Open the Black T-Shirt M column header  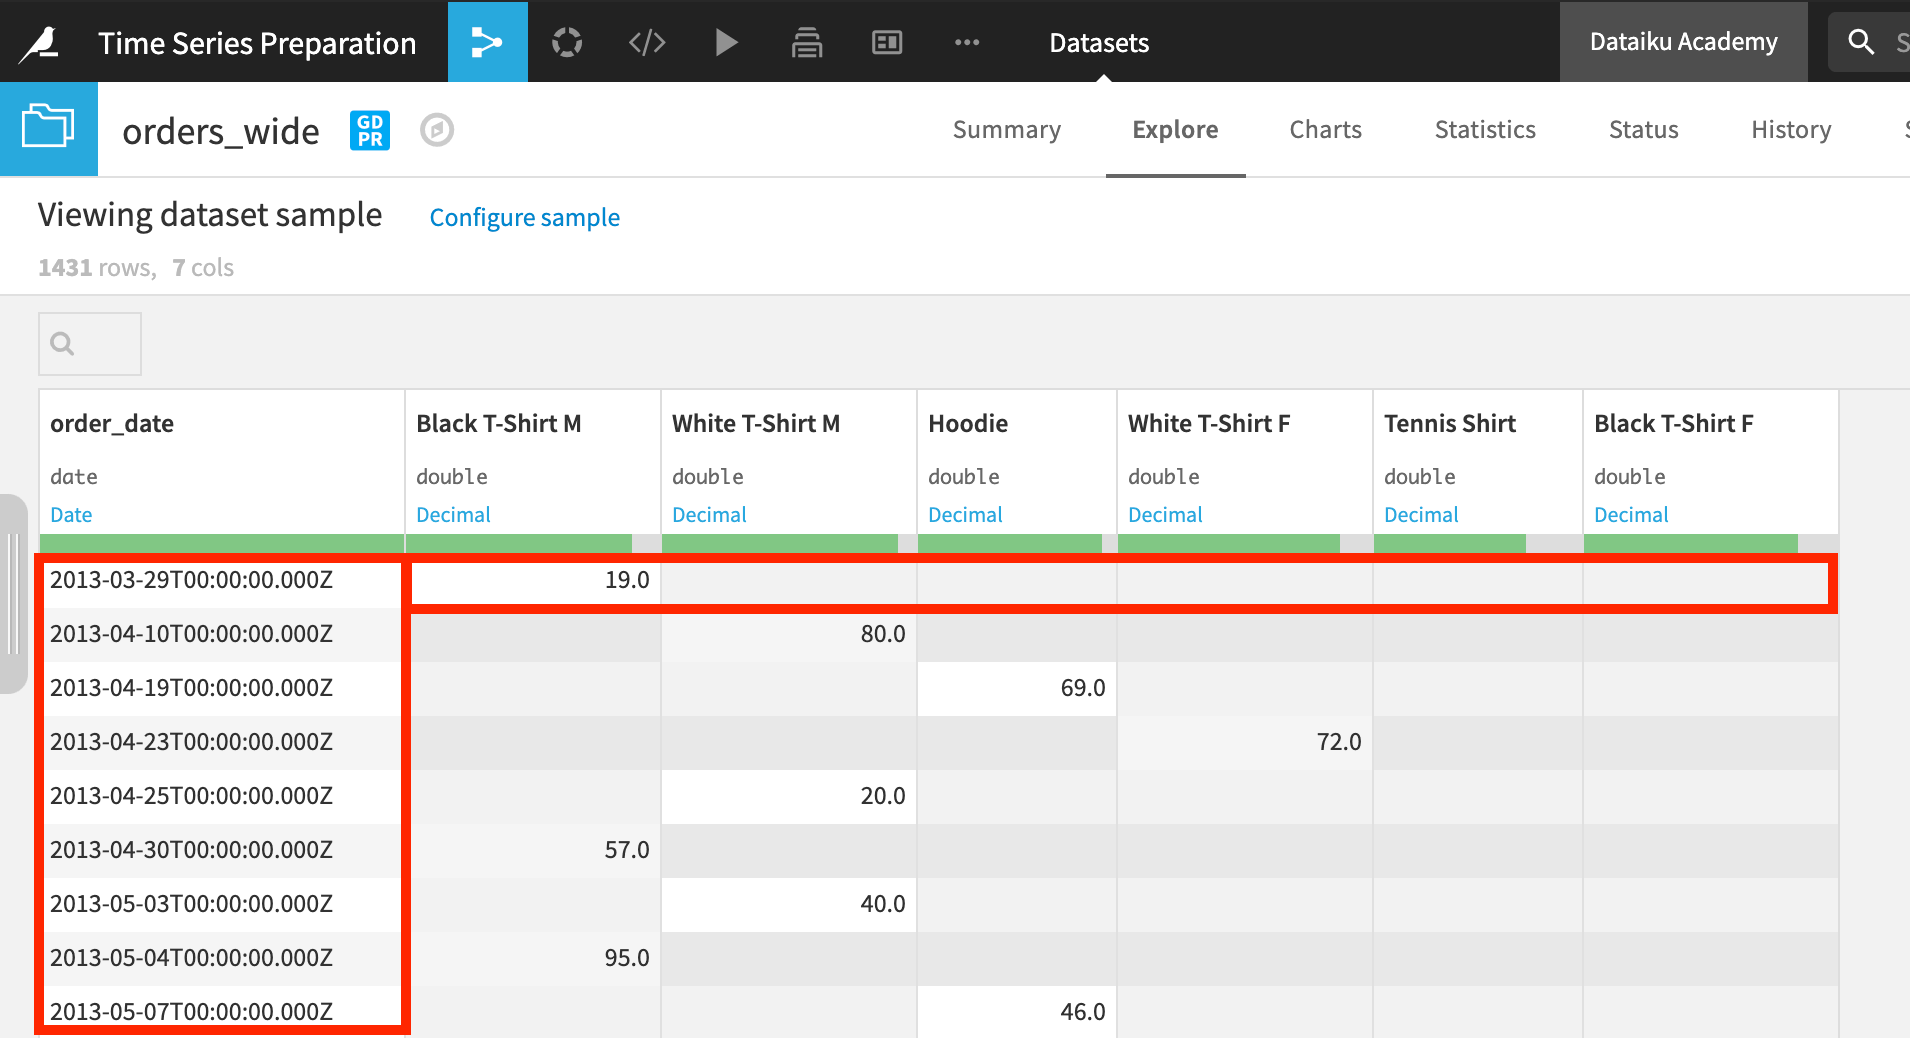click(x=499, y=423)
